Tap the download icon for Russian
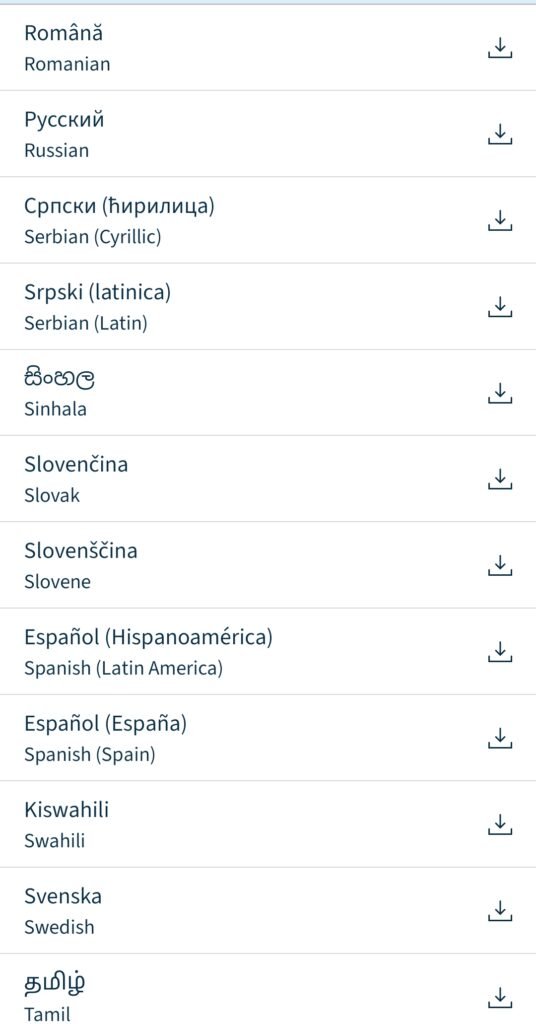536x1024 pixels. pyautogui.click(x=500, y=134)
